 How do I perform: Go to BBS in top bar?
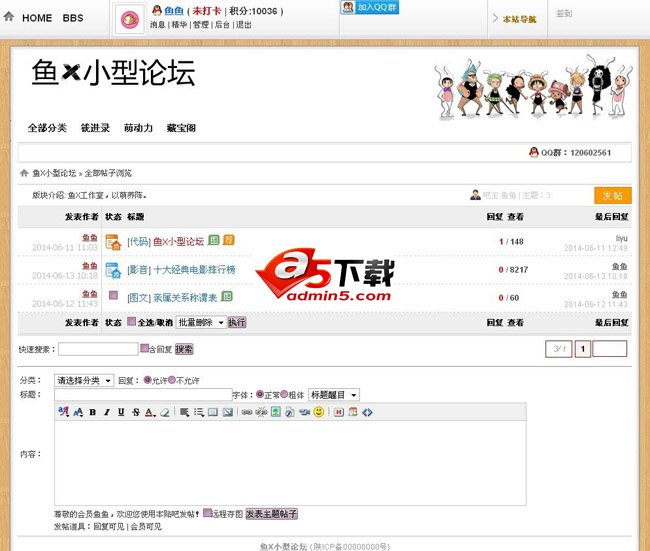(73, 18)
